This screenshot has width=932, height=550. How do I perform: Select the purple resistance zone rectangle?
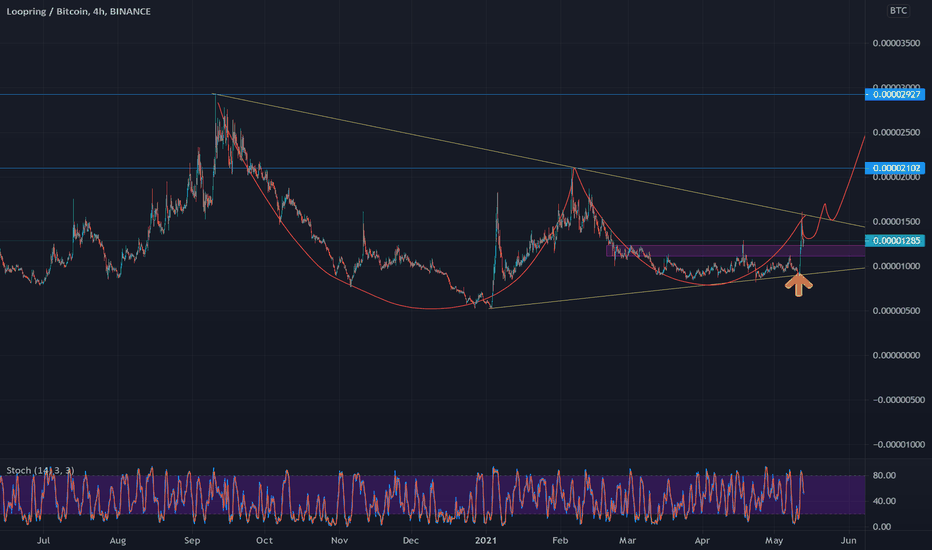735,251
